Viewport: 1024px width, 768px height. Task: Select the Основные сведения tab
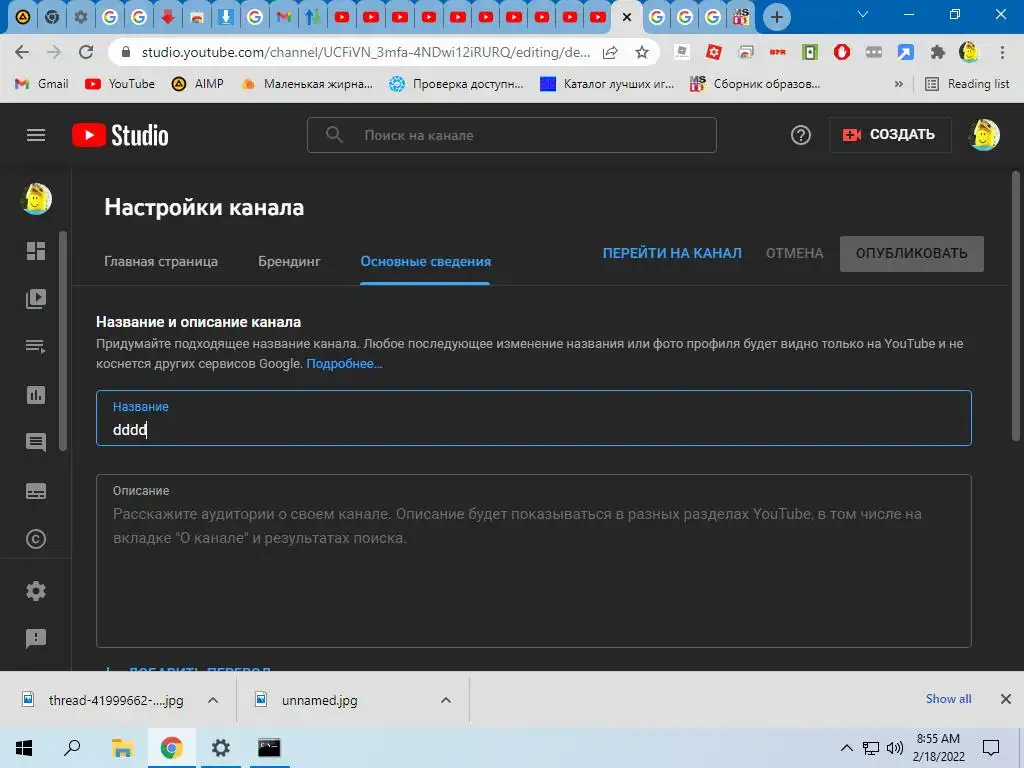click(425, 261)
